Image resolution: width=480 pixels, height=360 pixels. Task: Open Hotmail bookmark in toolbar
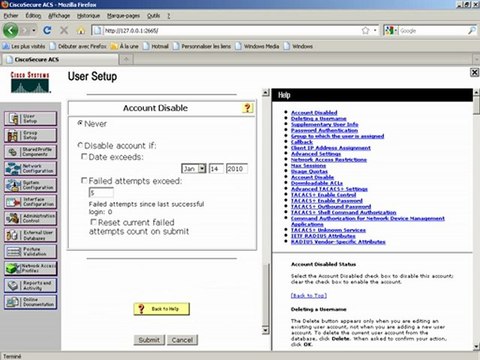[156, 46]
